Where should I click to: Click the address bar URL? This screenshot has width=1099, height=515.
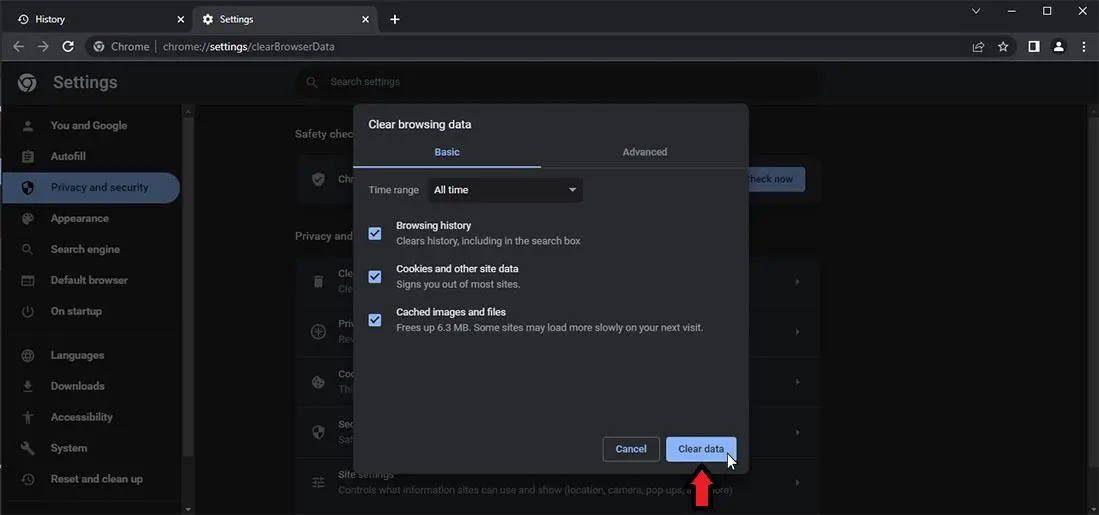click(x=249, y=47)
